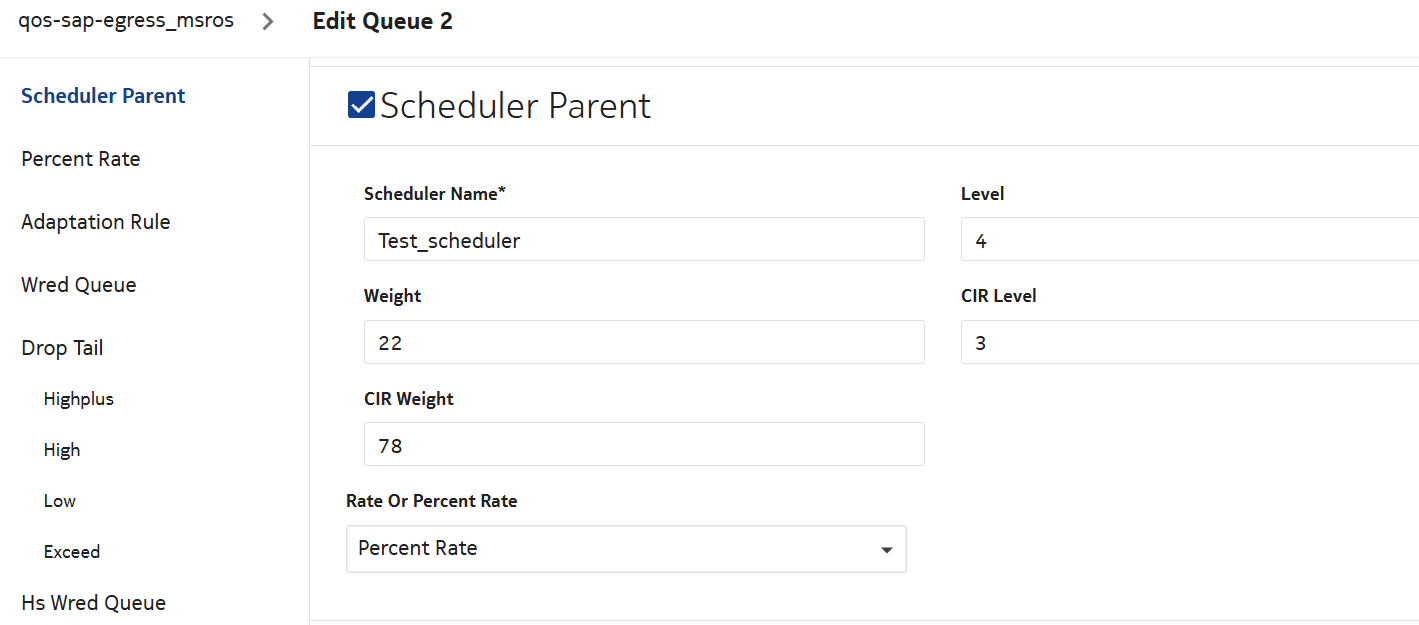
Task: Go back to qos-sap-egress_msros breadcrumb
Action: [x=126, y=21]
